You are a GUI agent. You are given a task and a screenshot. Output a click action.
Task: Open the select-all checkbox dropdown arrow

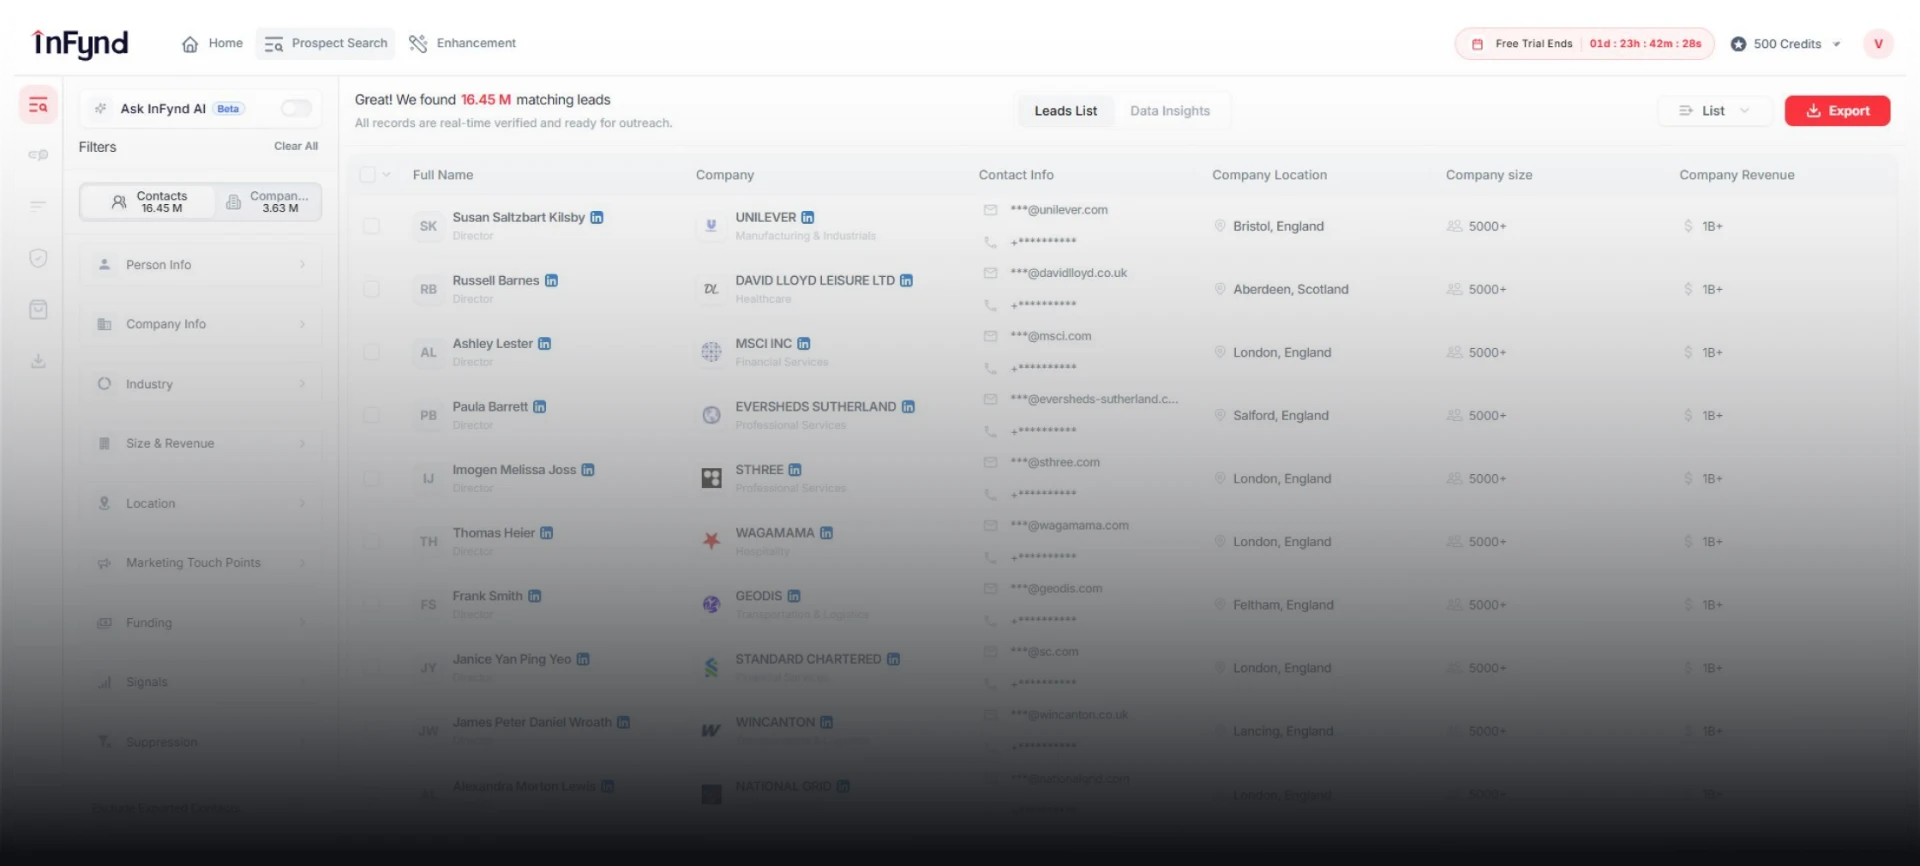[x=387, y=175]
